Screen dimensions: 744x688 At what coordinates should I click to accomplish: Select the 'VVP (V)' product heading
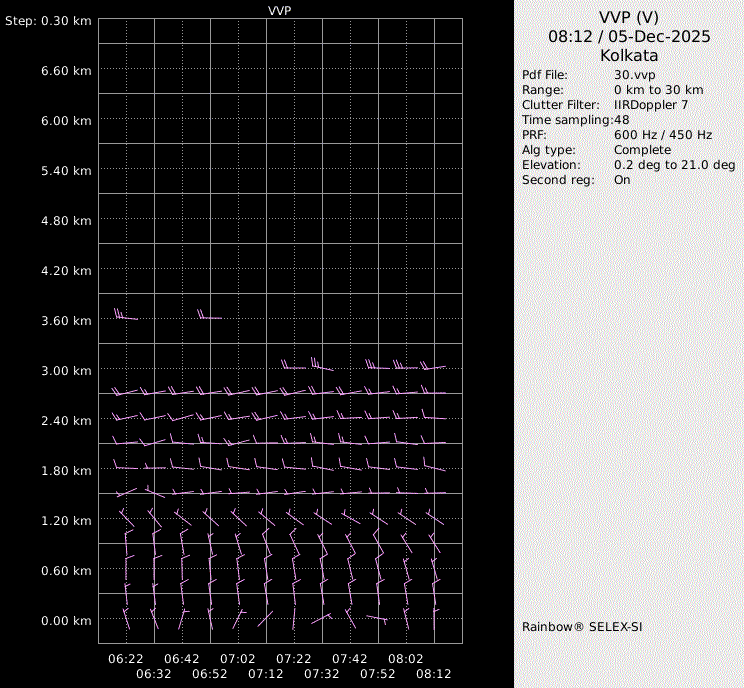[629, 17]
